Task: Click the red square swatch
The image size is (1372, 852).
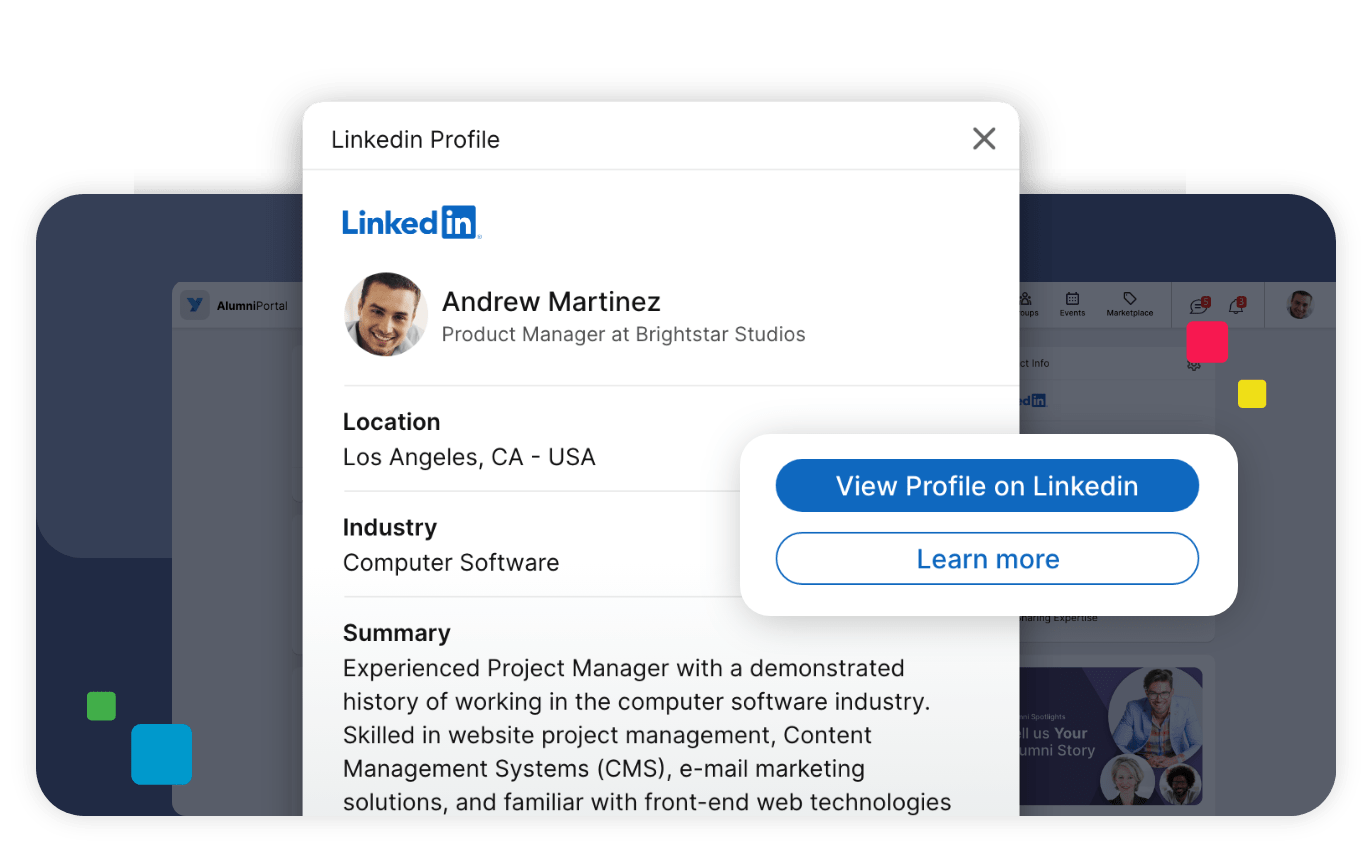Action: coord(1206,342)
